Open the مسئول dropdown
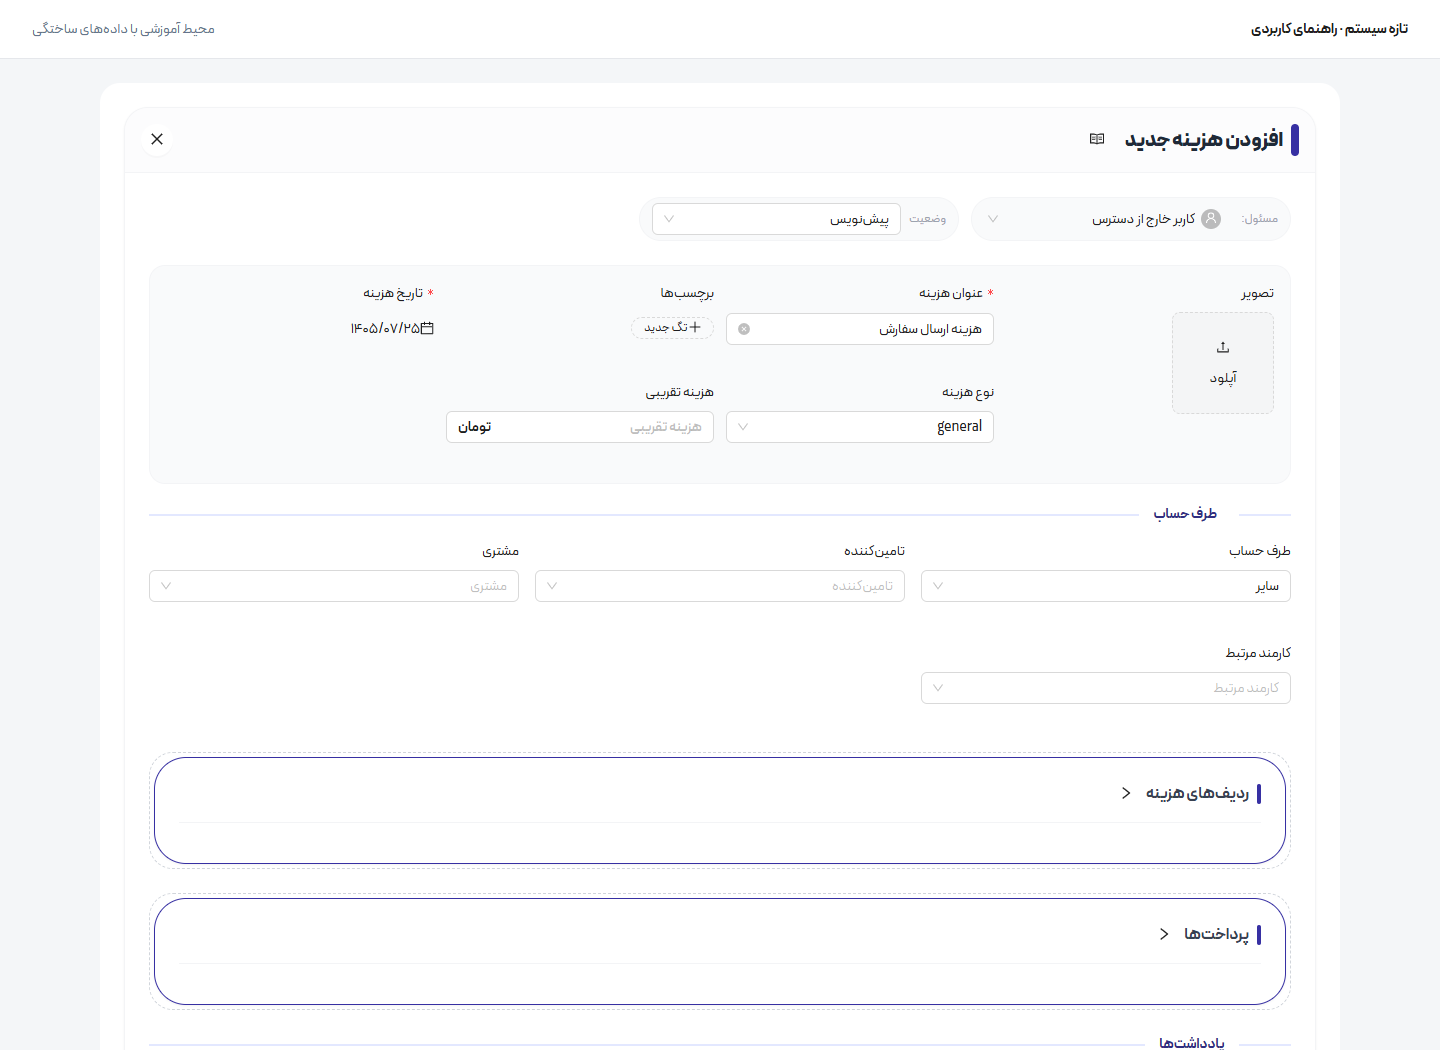The width and height of the screenshot is (1440, 1050). (1130, 219)
